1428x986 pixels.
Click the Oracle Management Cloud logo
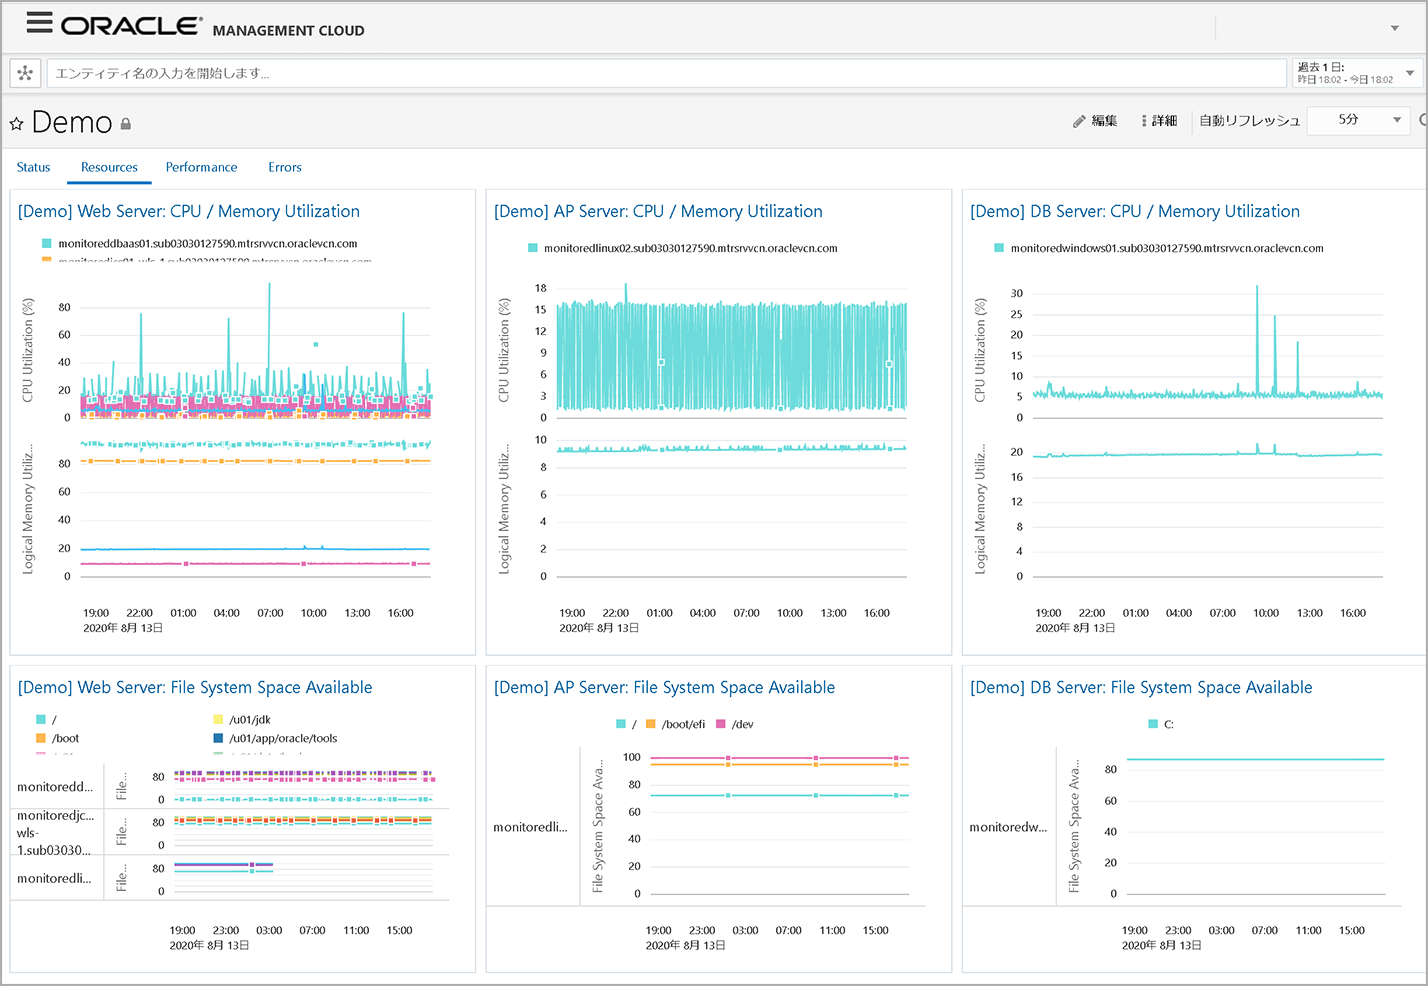(x=212, y=27)
